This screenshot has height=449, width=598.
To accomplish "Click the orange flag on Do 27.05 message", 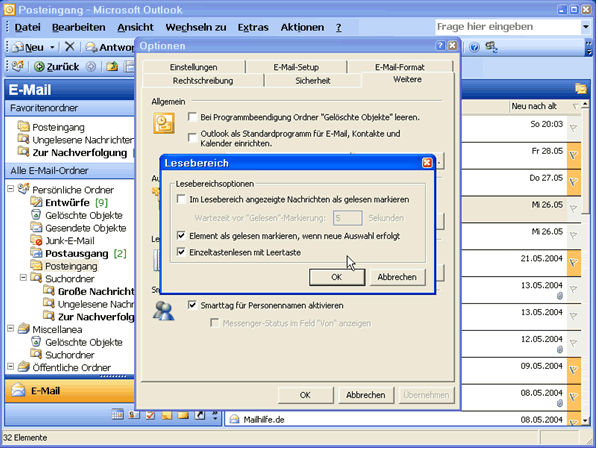I will pyautogui.click(x=574, y=182).
